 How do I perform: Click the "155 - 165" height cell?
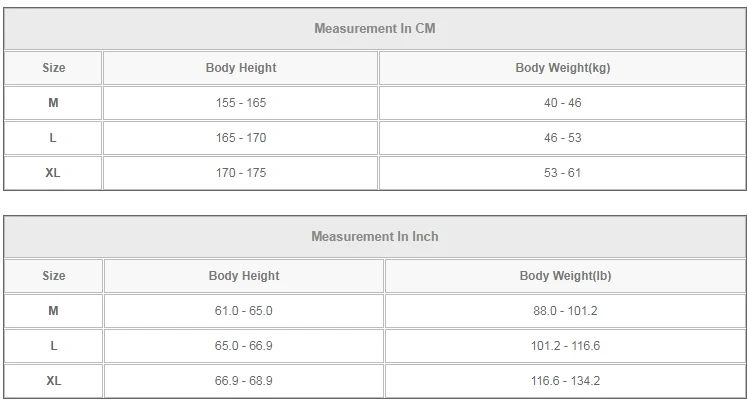click(241, 103)
